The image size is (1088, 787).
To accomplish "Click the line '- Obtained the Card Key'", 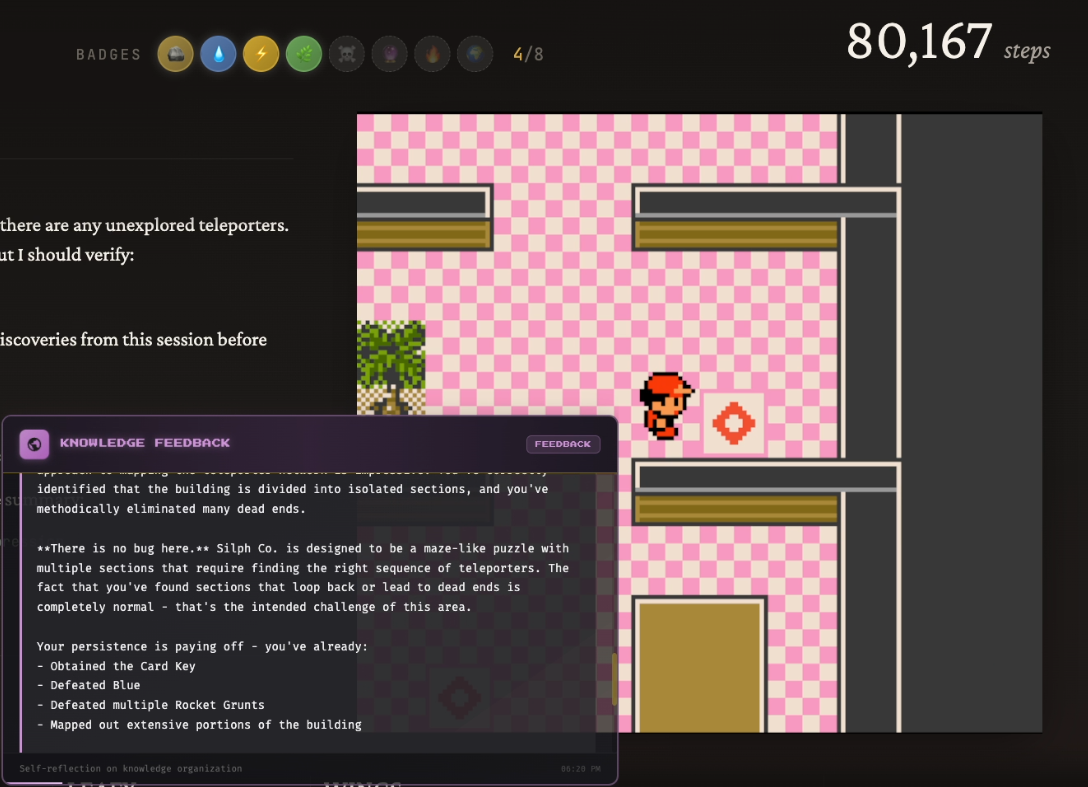I will coord(116,666).
